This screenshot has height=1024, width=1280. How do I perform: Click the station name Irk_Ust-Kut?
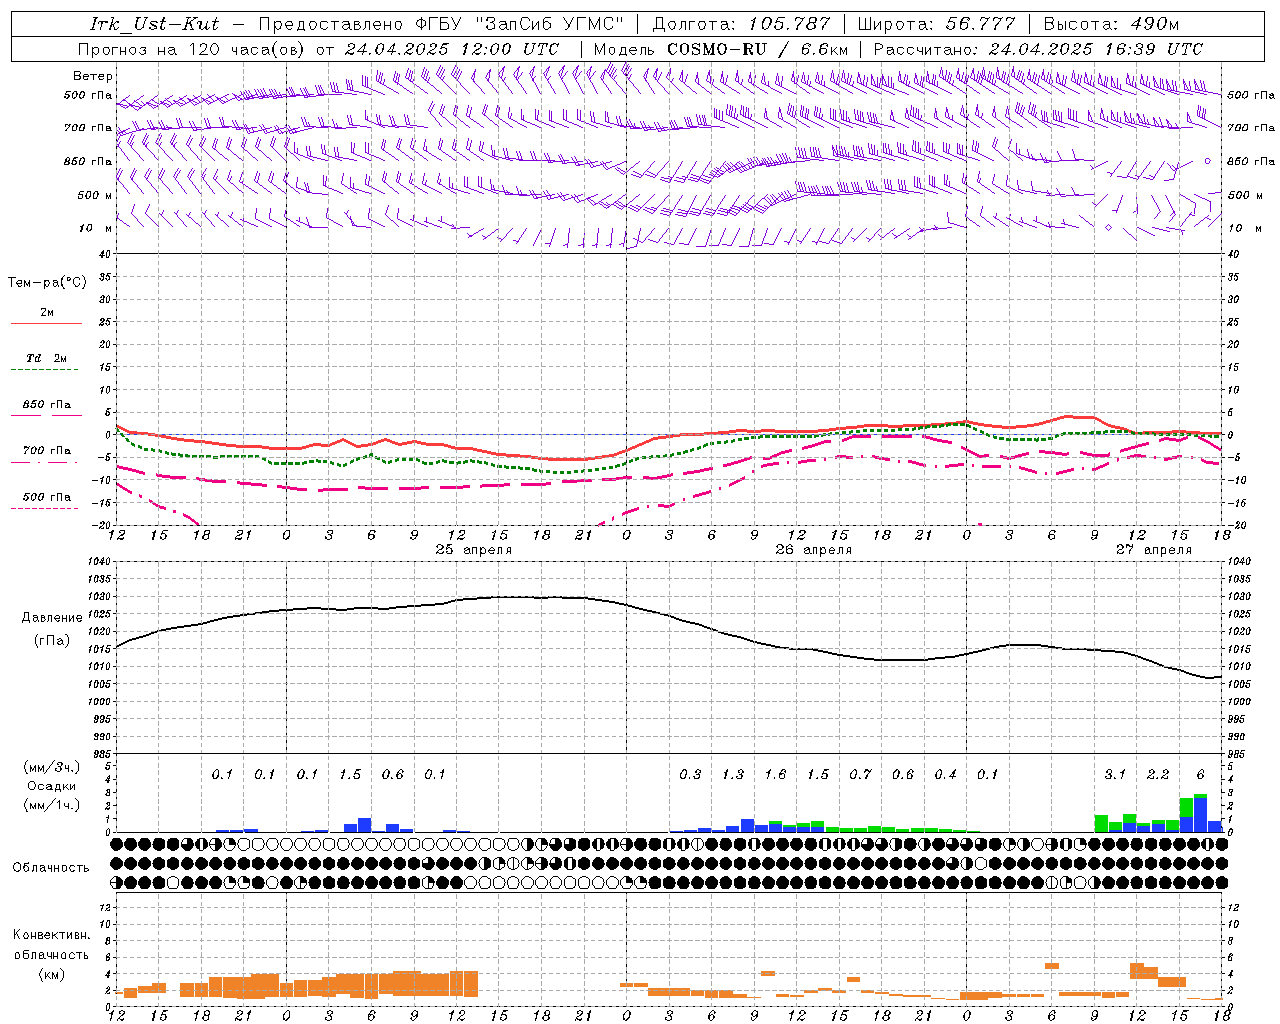click(154, 24)
